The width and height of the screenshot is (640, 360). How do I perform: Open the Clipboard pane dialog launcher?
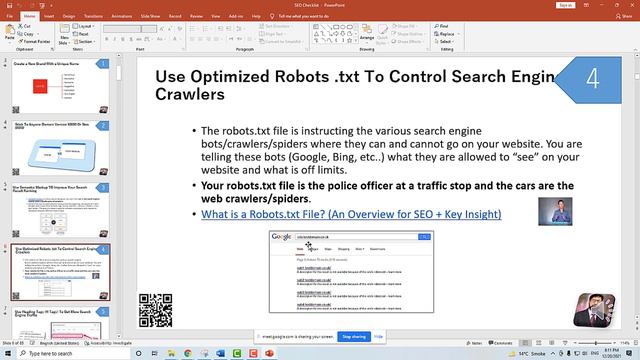click(x=52, y=49)
